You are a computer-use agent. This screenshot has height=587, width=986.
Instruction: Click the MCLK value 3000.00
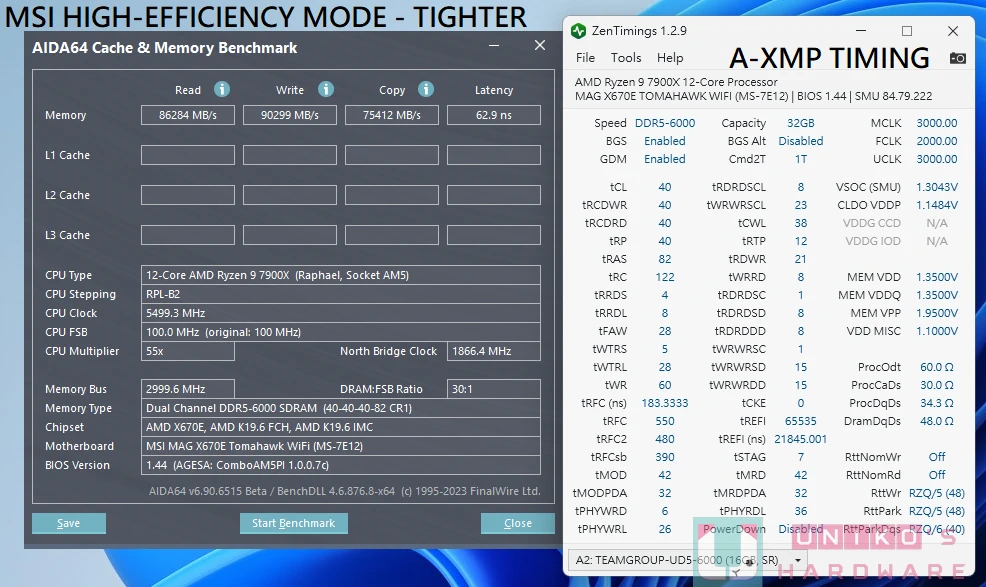(936, 123)
